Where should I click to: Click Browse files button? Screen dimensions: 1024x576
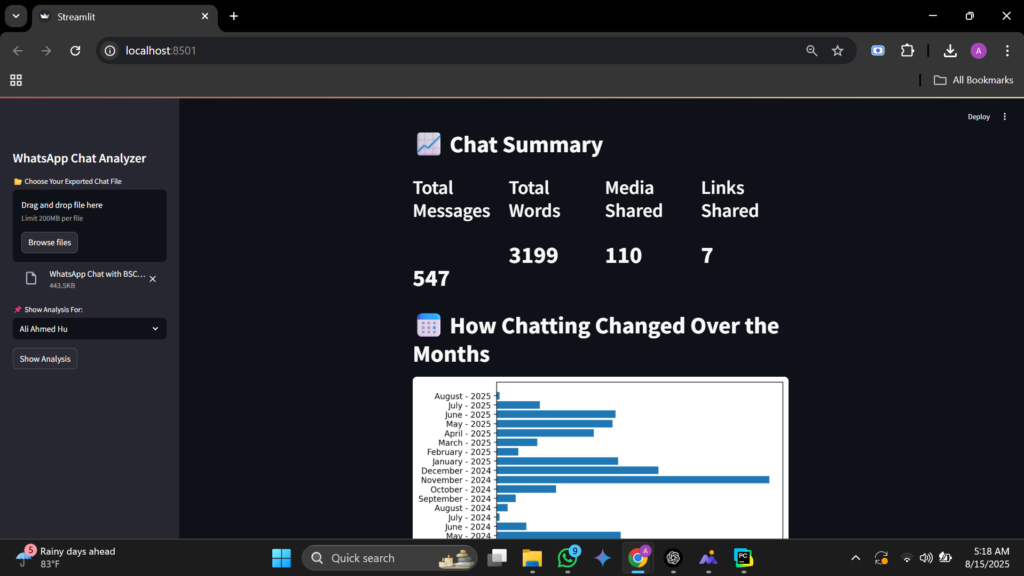50,242
